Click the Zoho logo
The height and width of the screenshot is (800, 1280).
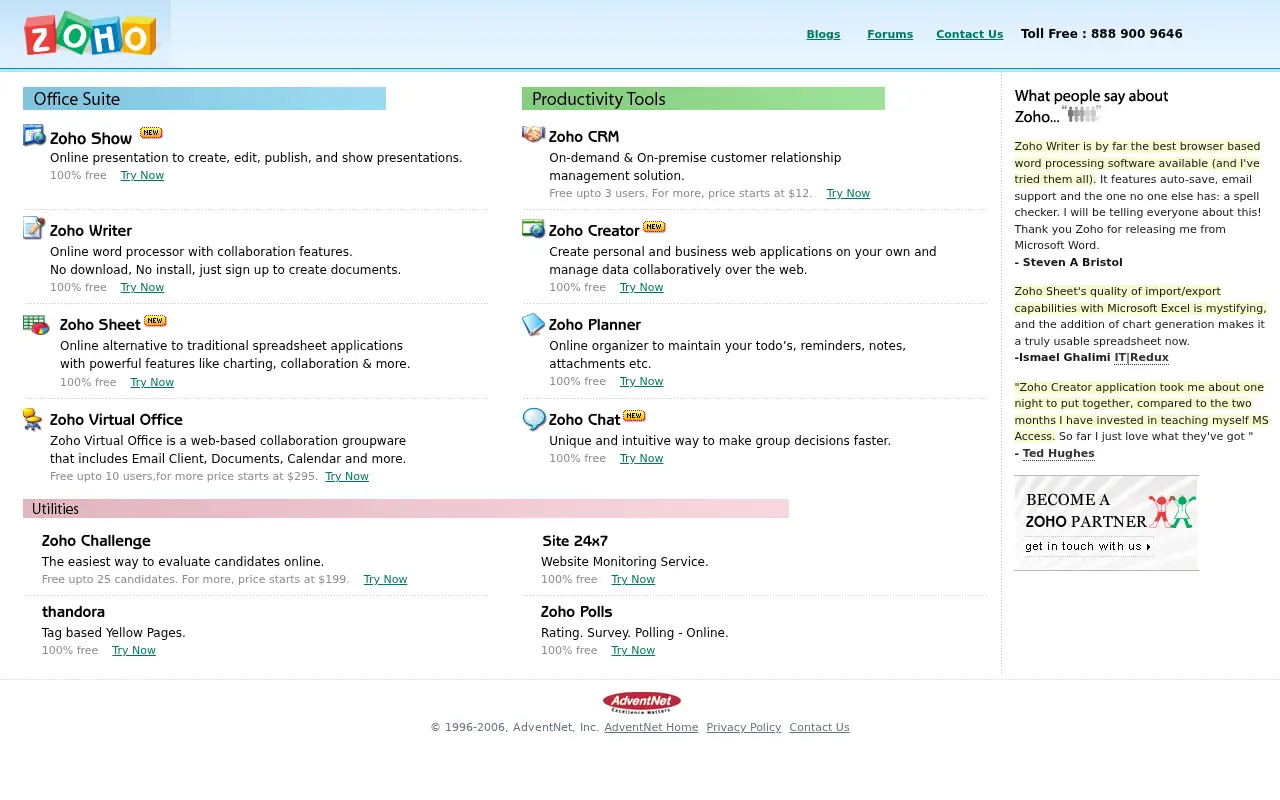(x=90, y=34)
